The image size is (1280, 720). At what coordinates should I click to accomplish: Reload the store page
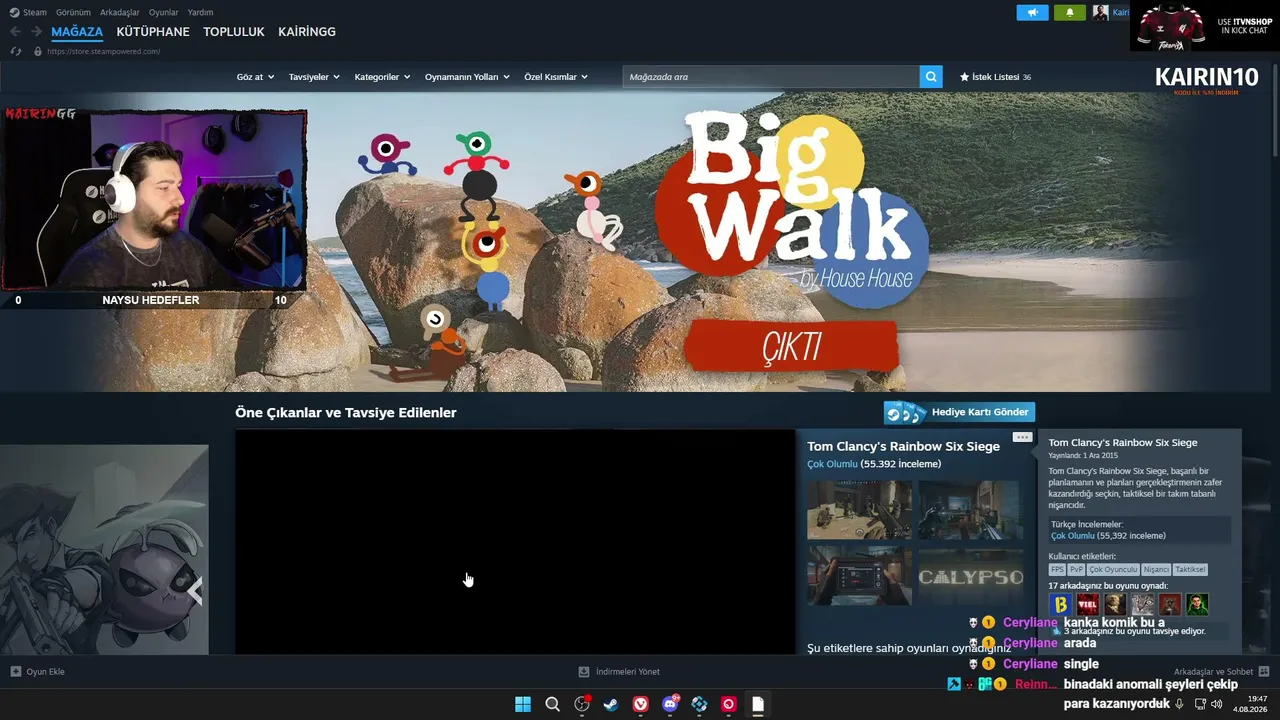click(16, 51)
